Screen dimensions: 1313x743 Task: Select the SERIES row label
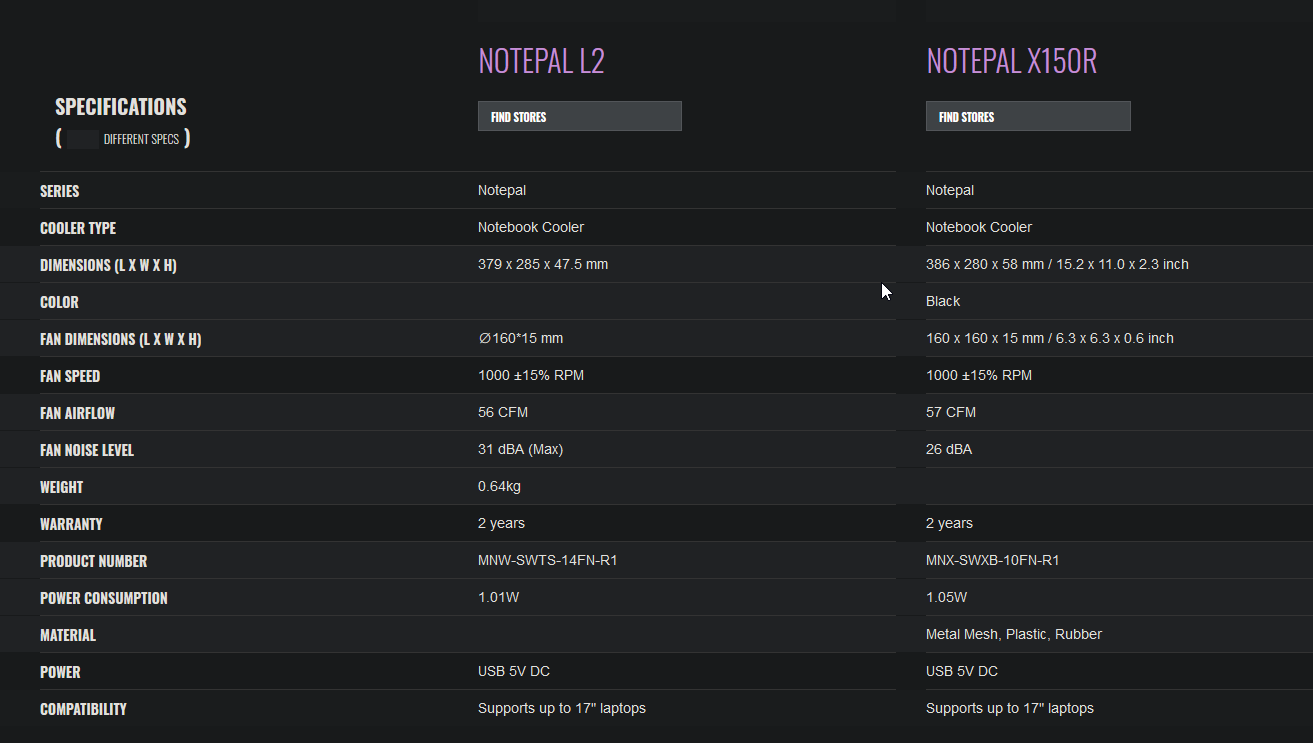[x=59, y=191]
